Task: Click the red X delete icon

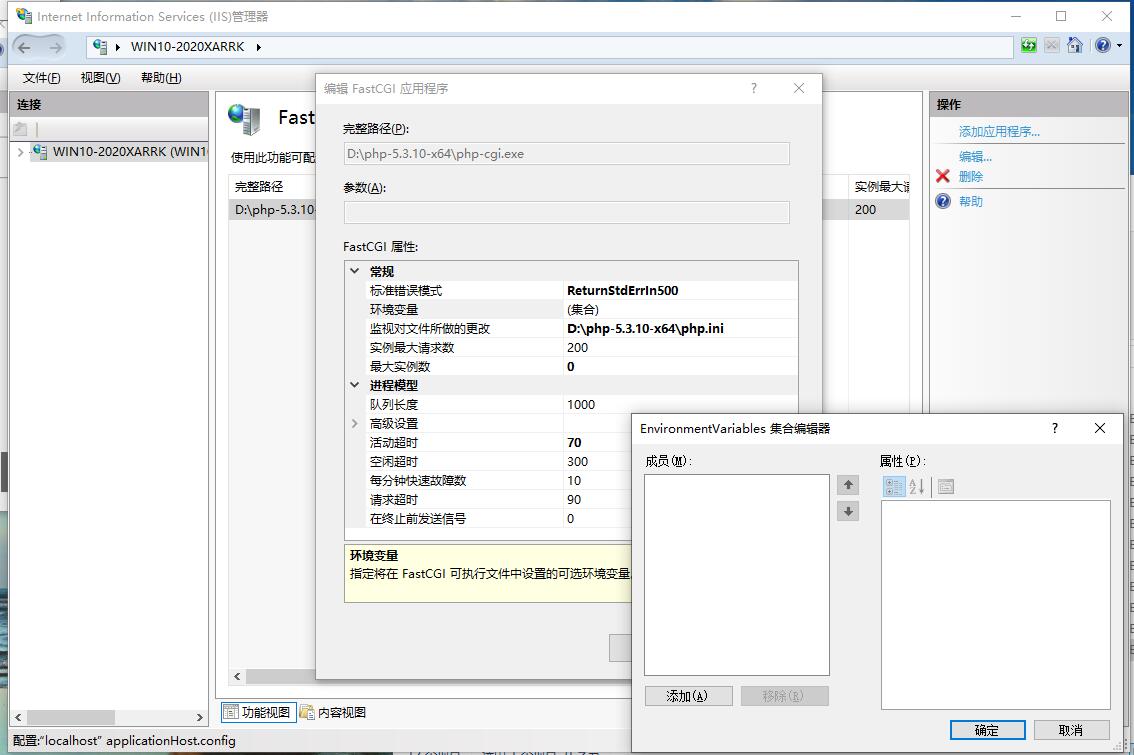Action: tap(942, 176)
